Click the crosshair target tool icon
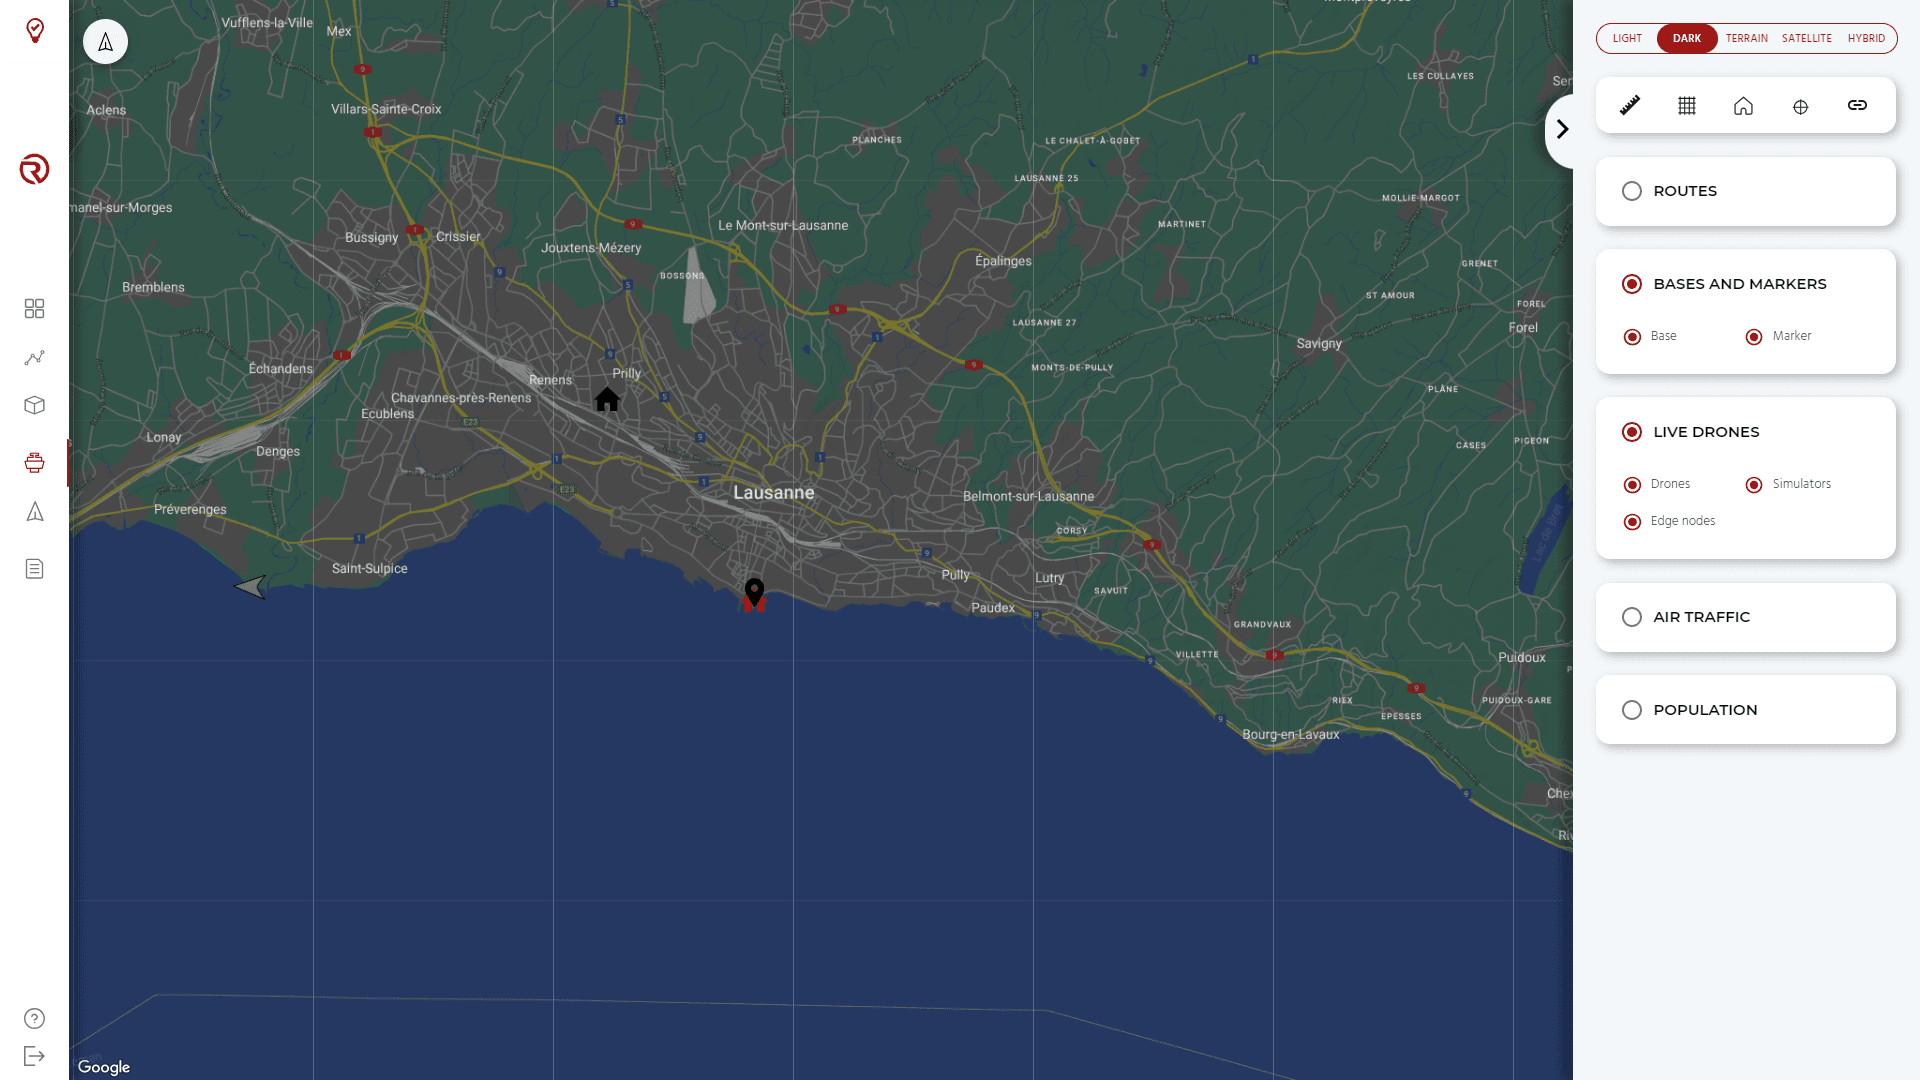 (x=1800, y=106)
